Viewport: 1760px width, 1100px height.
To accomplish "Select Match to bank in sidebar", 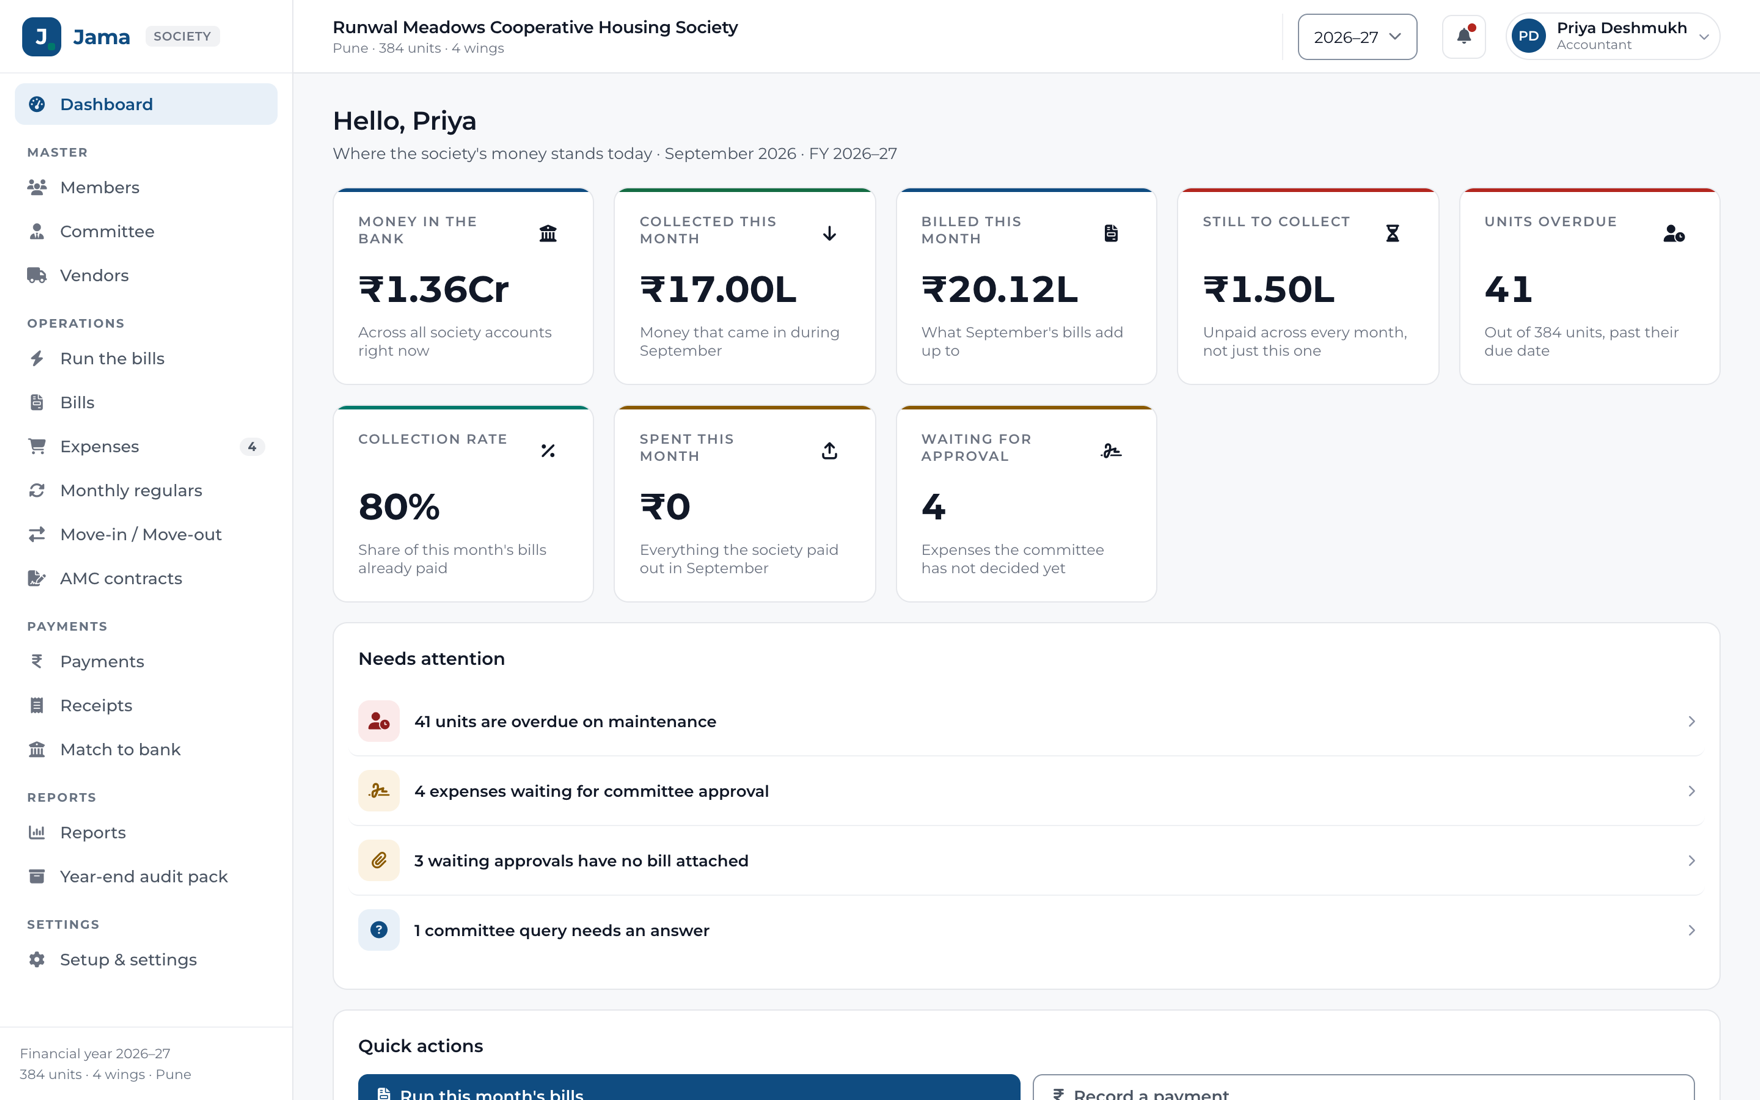I will [146, 749].
